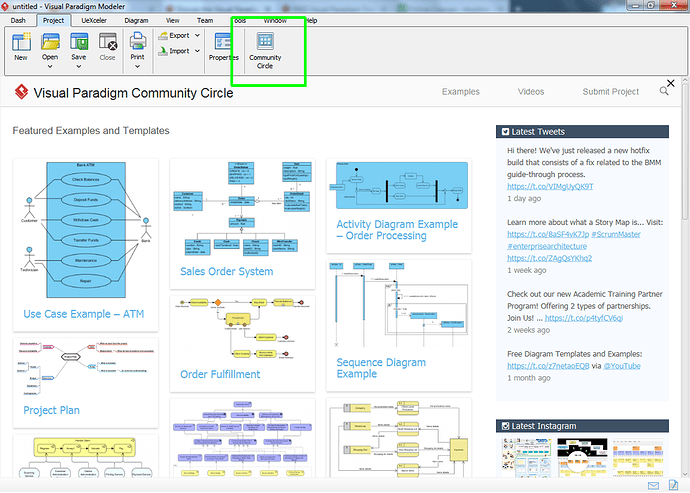This screenshot has width=690, height=493.
Task: Expand the Save button dropdown arrow
Action: [x=79, y=66]
